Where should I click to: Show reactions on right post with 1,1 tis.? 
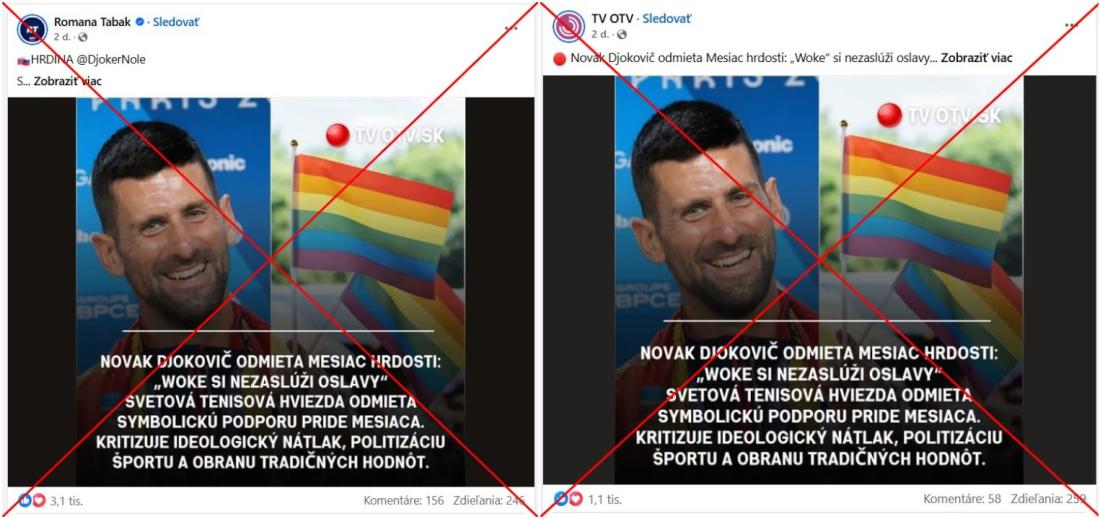tap(588, 499)
